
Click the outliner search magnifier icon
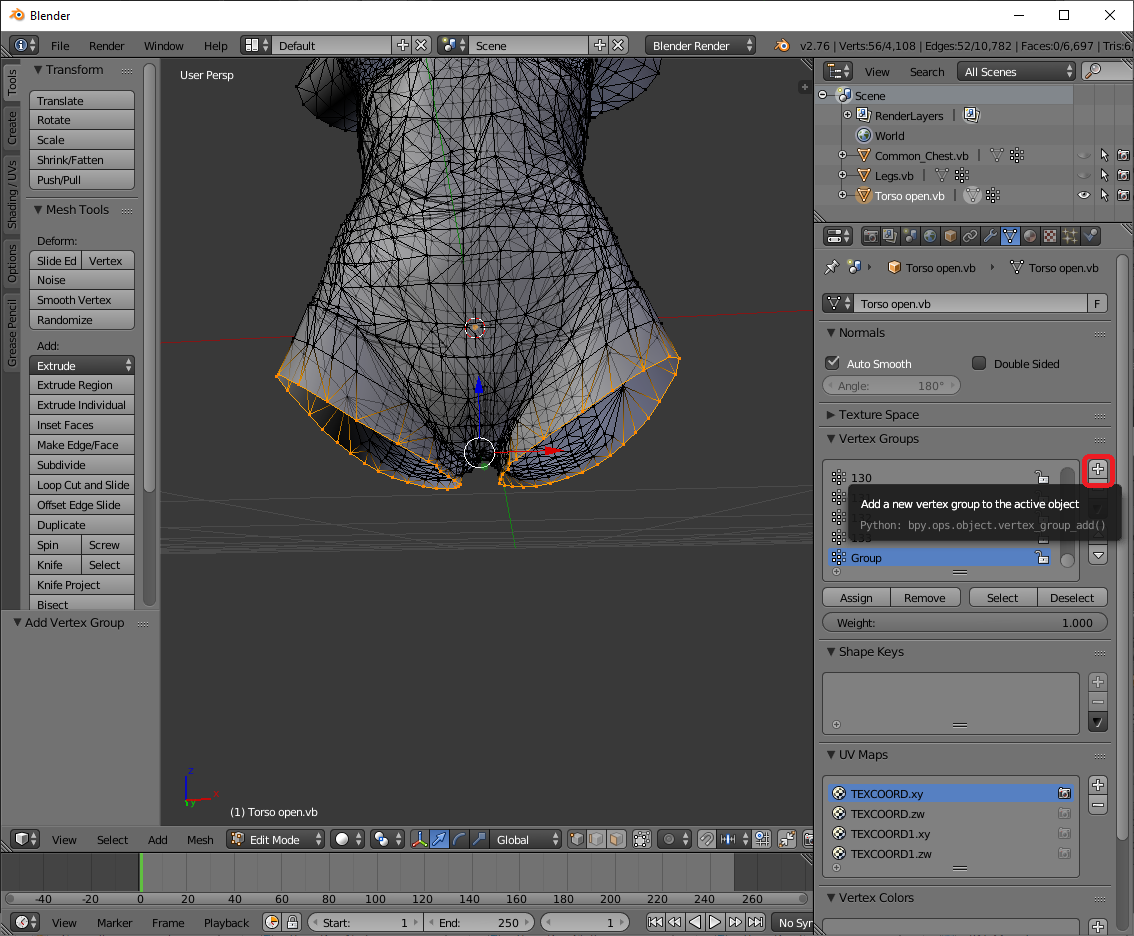(1094, 71)
